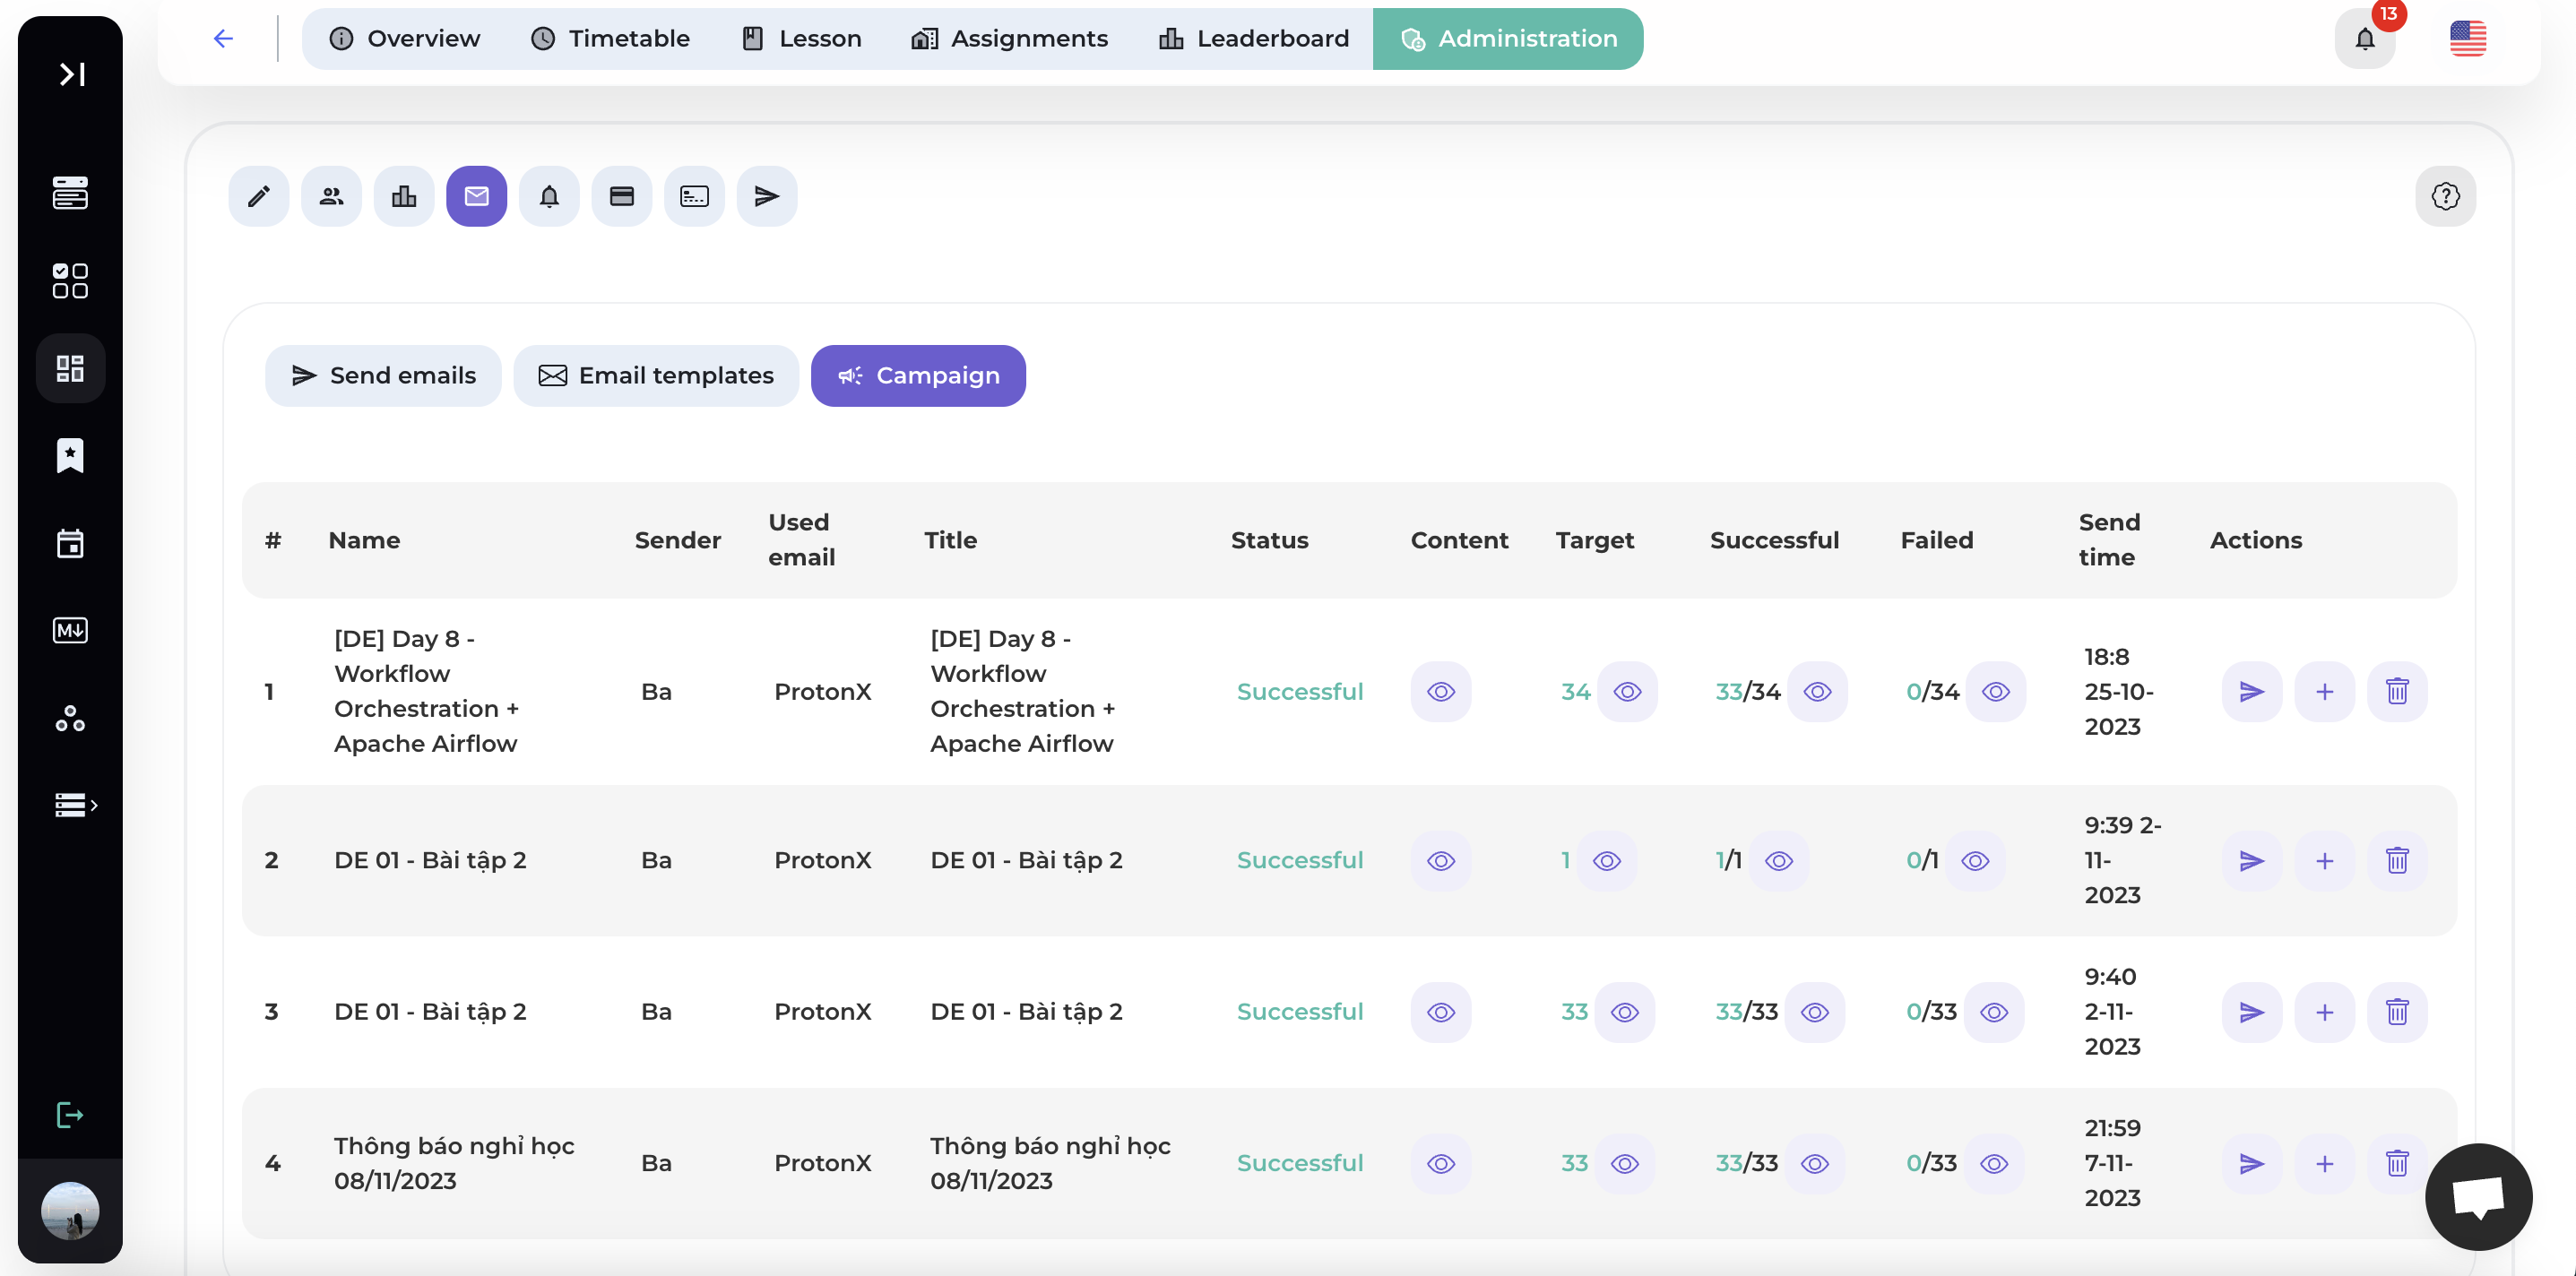View content of Thông báo nghỉ học campaign

pos(1440,1163)
